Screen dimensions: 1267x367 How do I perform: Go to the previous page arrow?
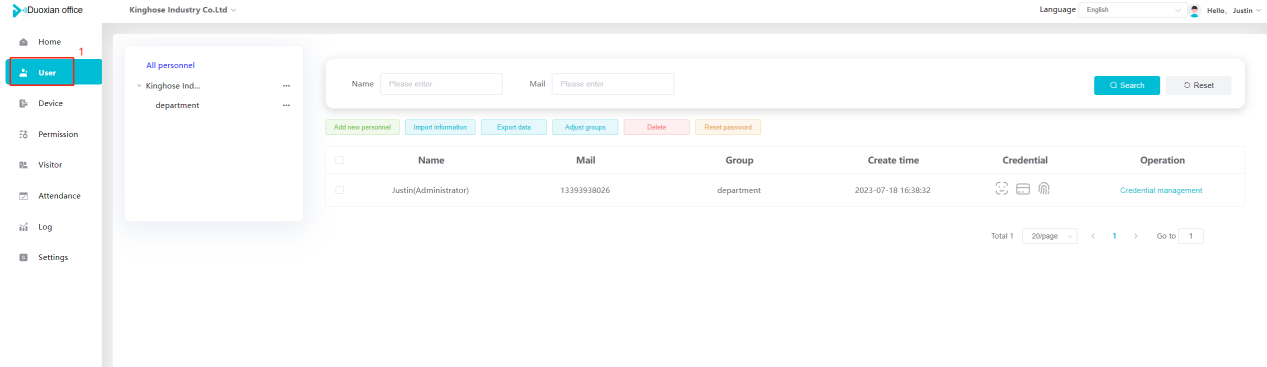pyautogui.click(x=1093, y=236)
